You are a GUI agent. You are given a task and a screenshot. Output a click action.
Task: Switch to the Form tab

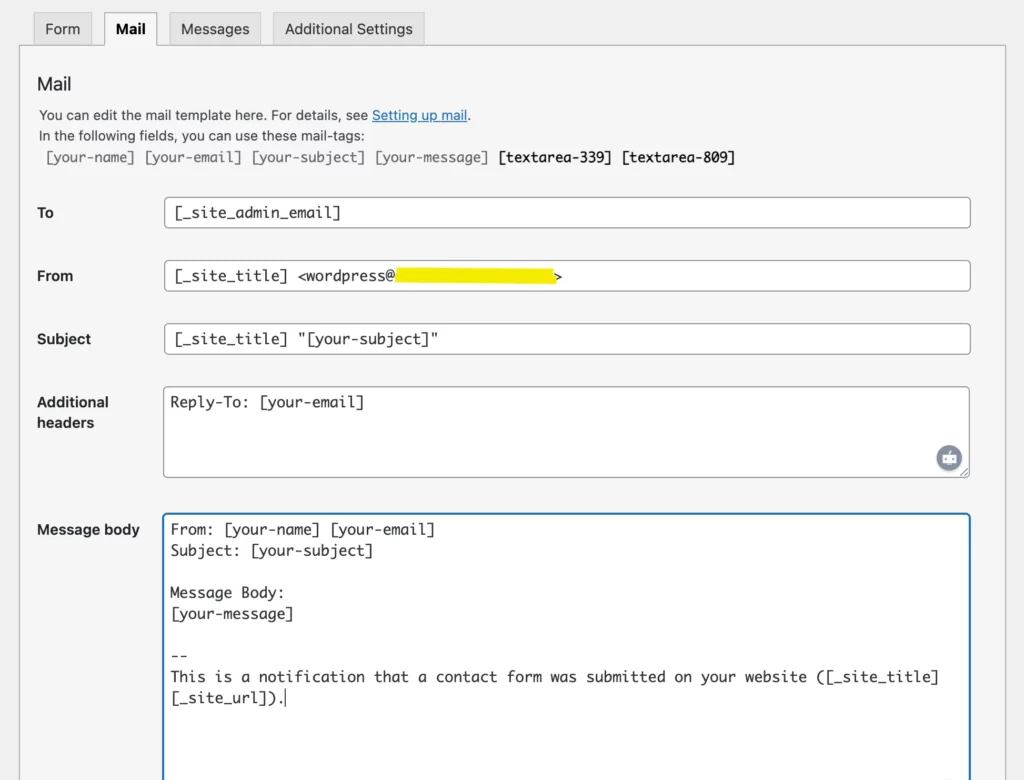63,29
